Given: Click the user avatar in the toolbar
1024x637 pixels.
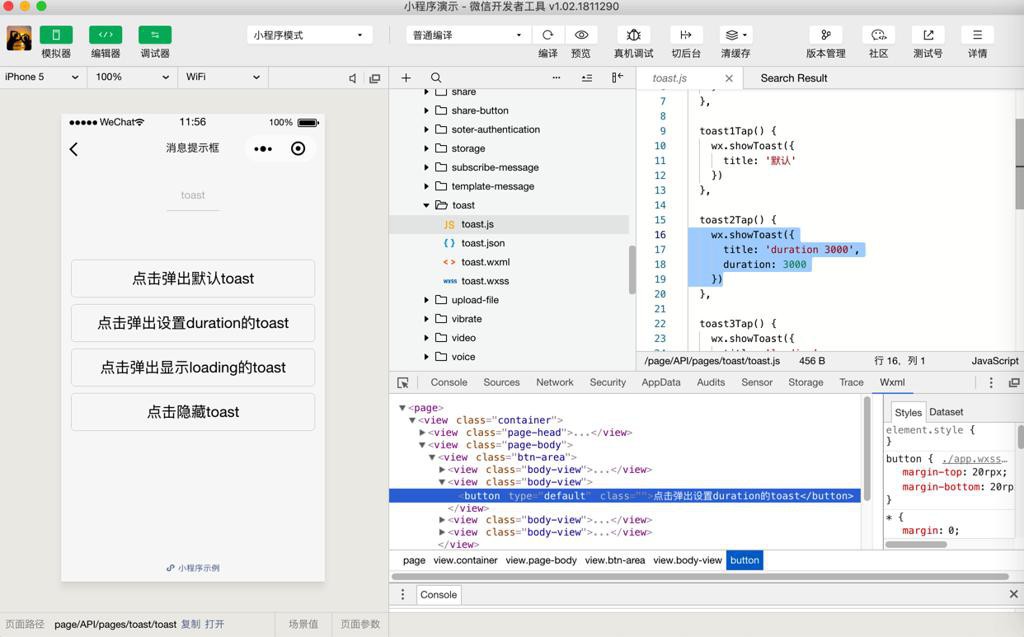Looking at the screenshot, I should tap(19, 39).
